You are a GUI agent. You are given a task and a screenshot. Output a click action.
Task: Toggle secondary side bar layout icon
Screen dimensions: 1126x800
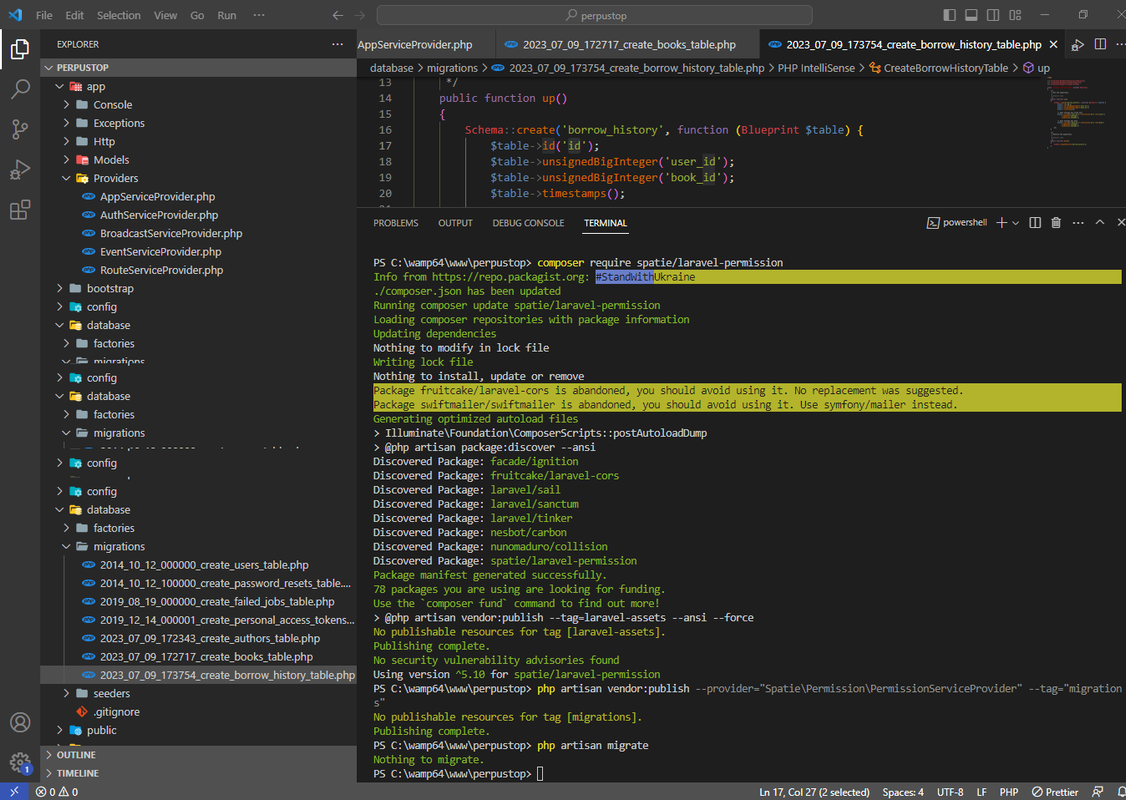click(x=993, y=15)
